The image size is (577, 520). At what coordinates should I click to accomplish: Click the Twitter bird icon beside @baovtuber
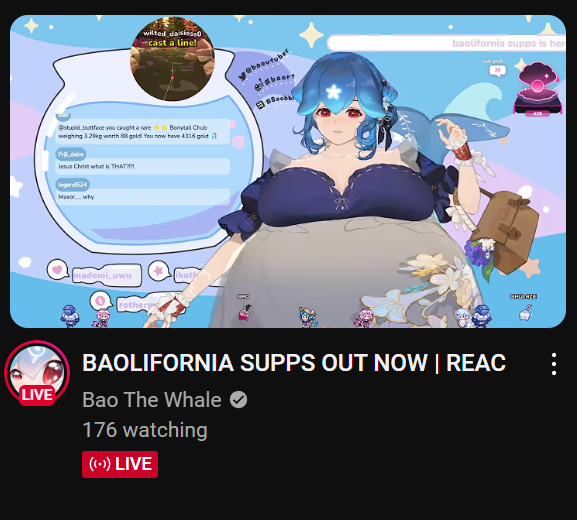[242, 76]
